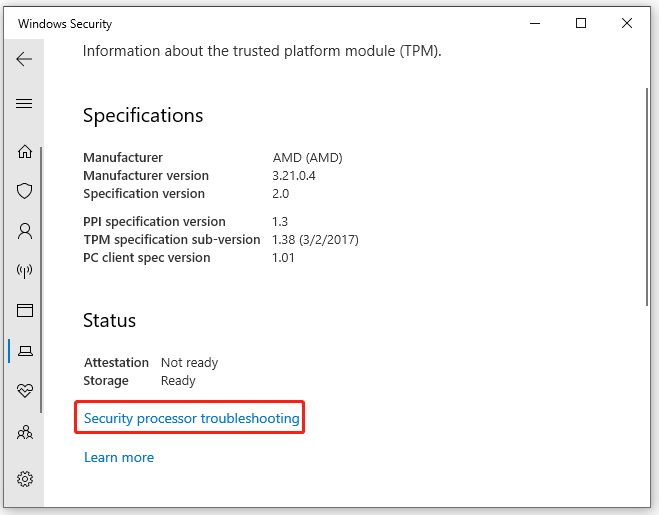Select the Family options icon
Image resolution: width=659 pixels, height=515 pixels.
point(25,433)
